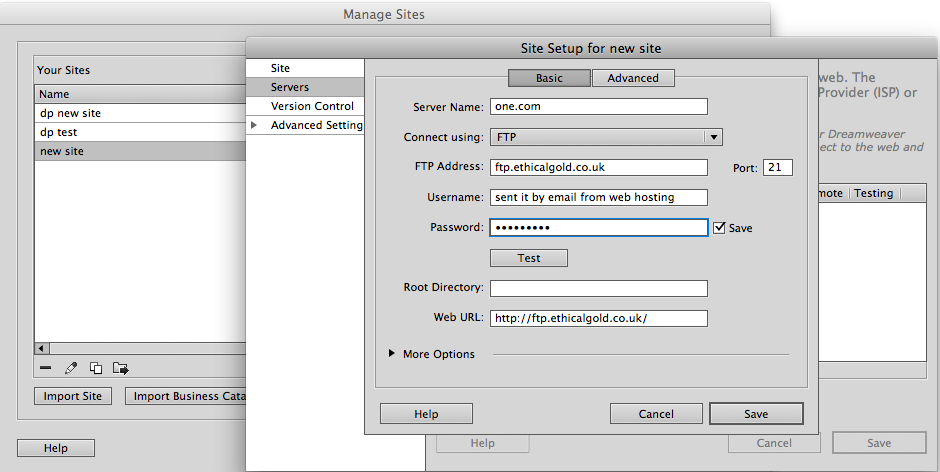
Task: Click the delete site minus icon
Action: 46,368
